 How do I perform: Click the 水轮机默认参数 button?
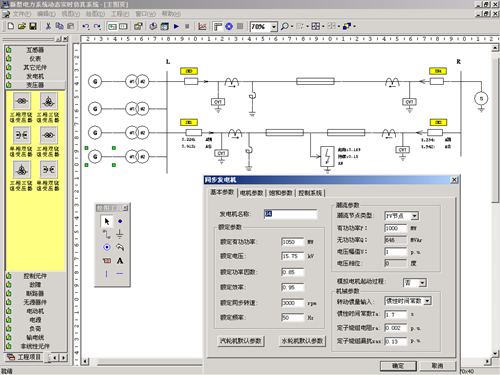[x=302, y=341]
